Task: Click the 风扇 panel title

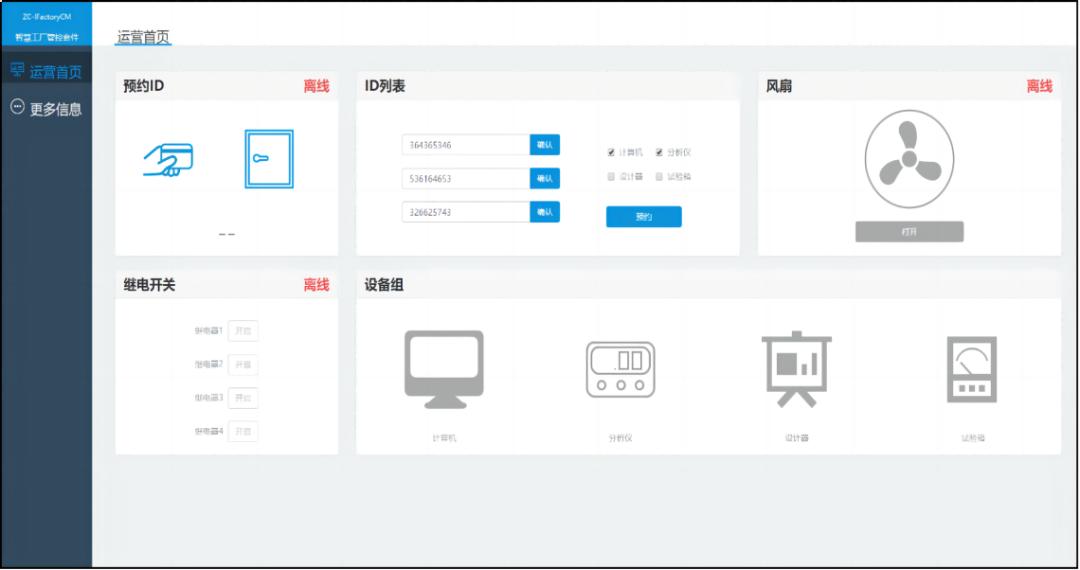Action: (x=779, y=86)
